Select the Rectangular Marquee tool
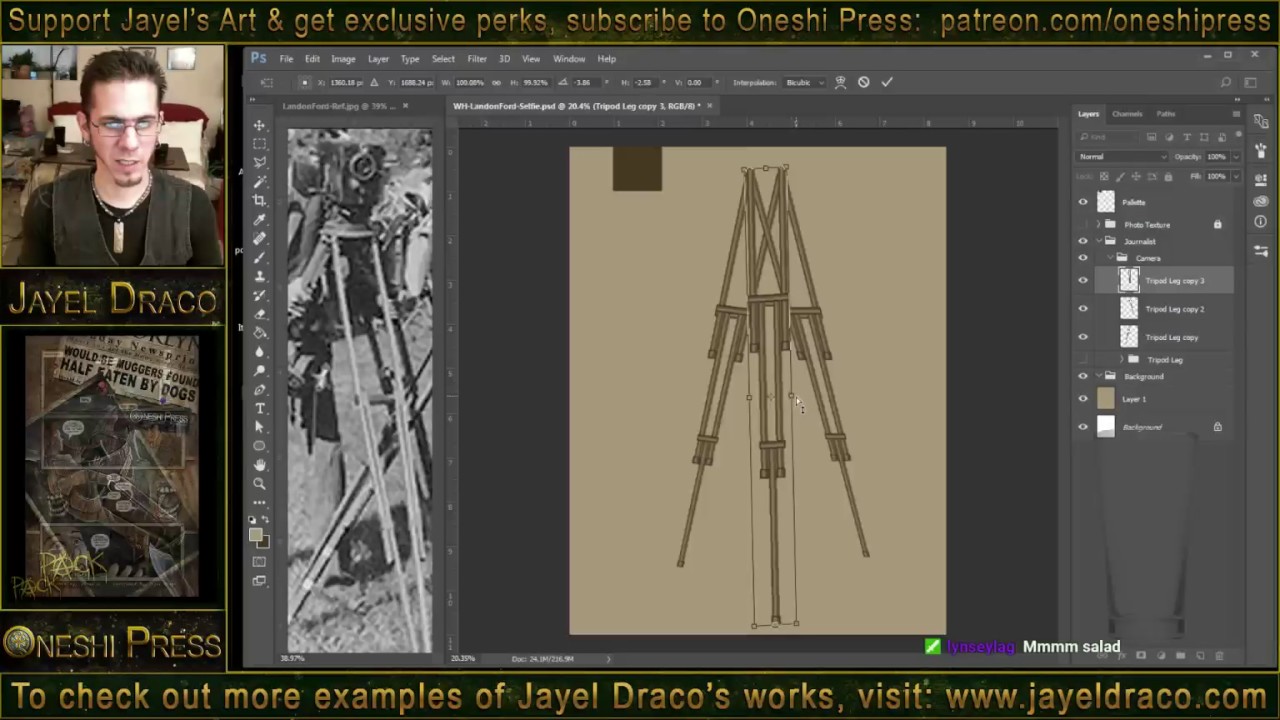1280x720 pixels. coord(259,143)
